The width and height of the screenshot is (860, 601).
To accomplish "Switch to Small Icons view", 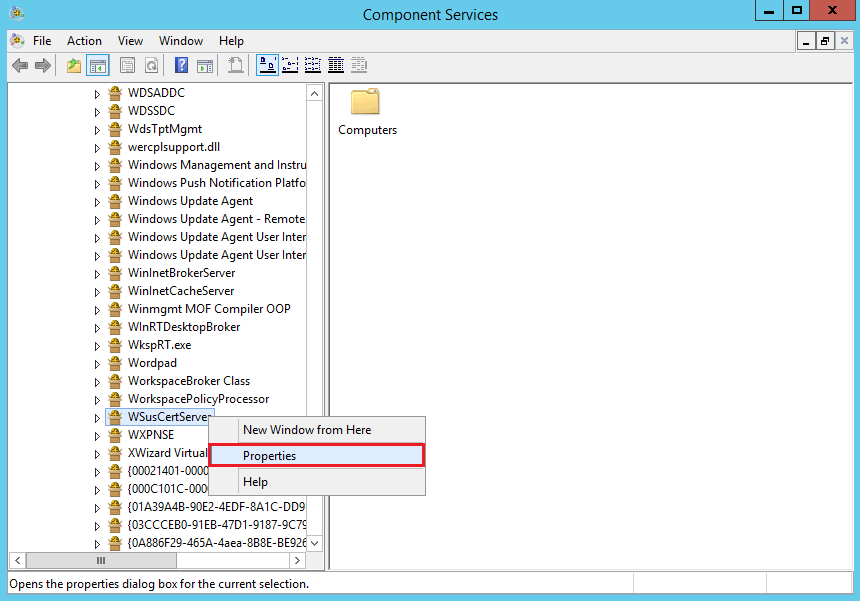I will tap(290, 65).
